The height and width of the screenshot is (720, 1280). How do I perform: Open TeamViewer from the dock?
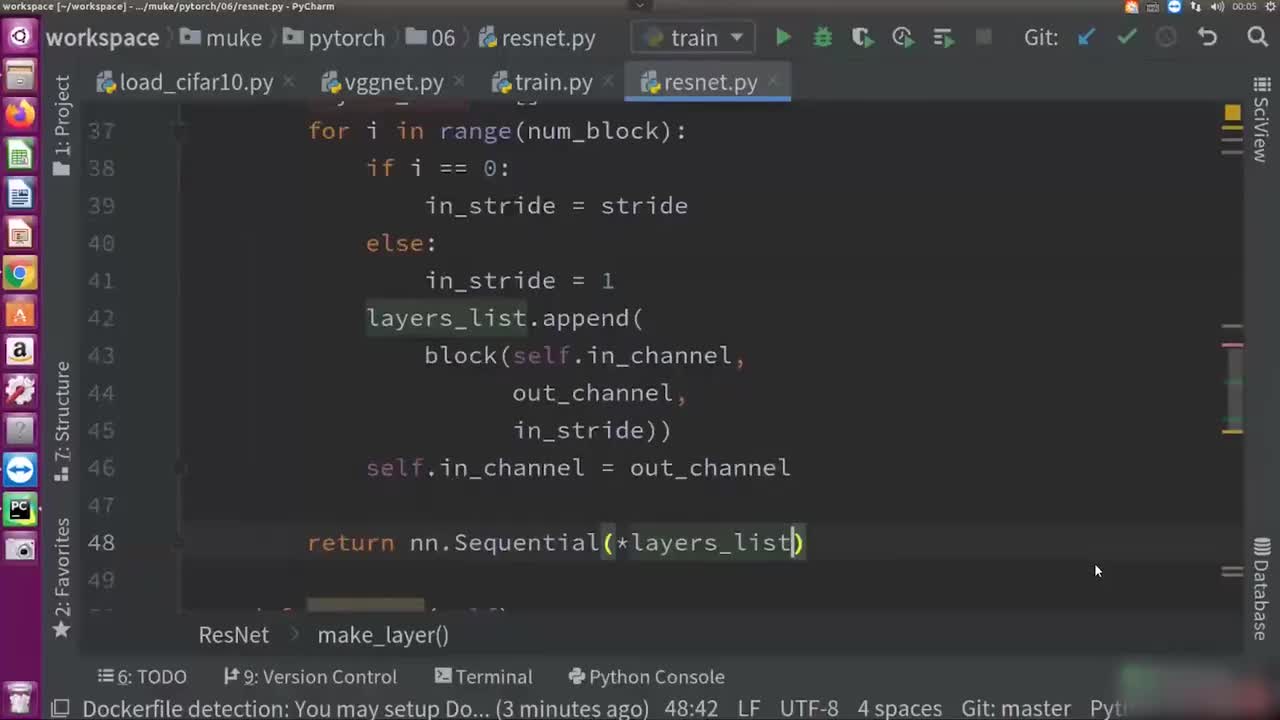(x=20, y=470)
